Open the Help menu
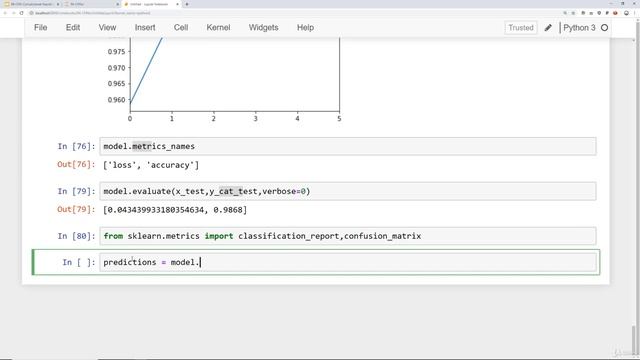The image size is (640, 360). [305, 27]
